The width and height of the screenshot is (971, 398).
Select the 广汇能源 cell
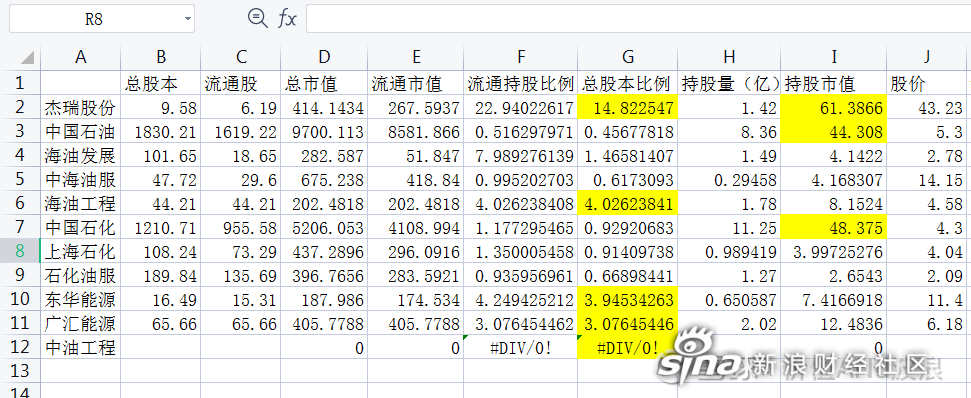coord(81,324)
